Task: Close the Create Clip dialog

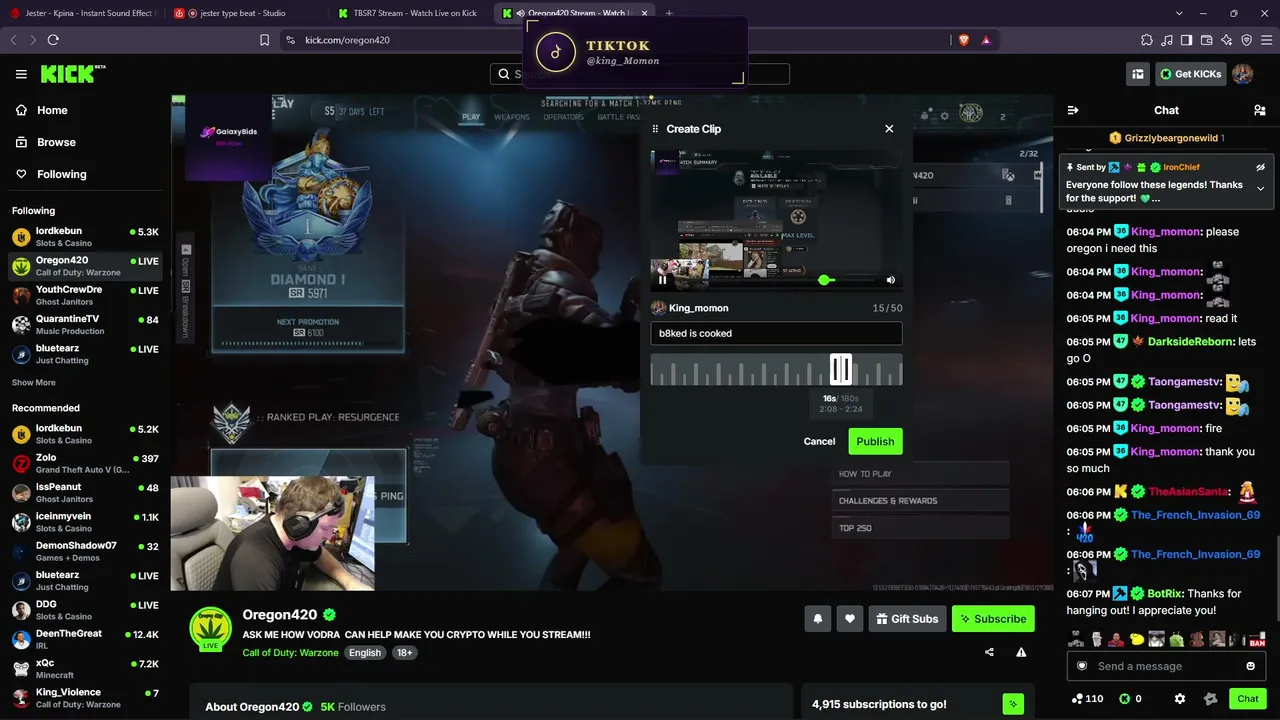Action: 889,129
